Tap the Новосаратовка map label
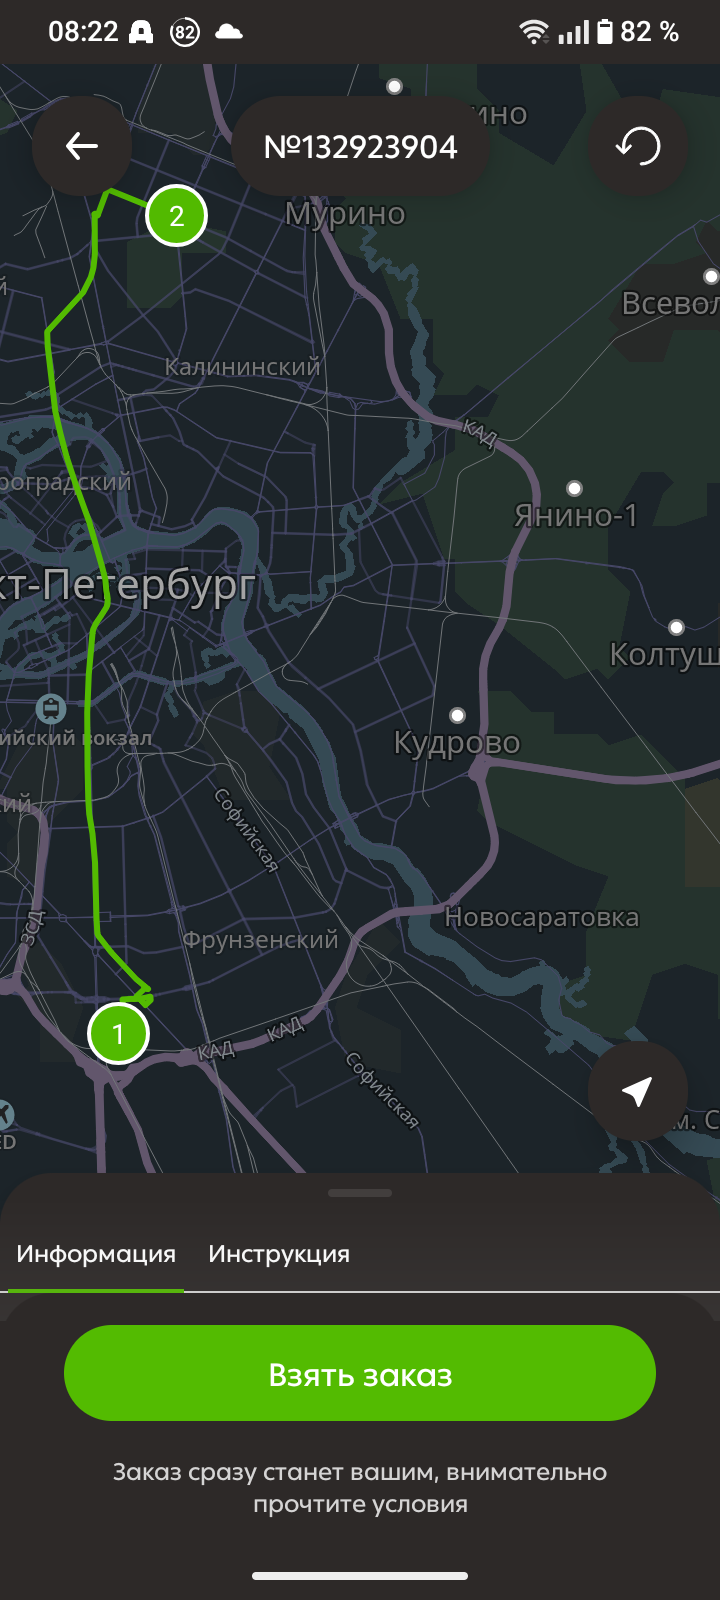 pos(541,917)
